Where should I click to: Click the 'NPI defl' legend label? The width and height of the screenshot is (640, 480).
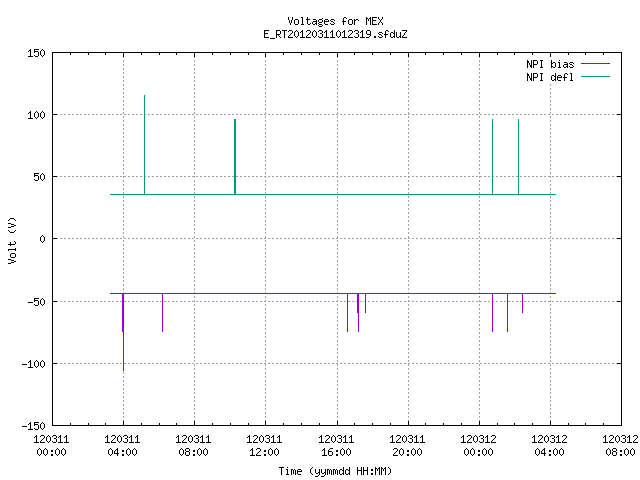pyautogui.click(x=550, y=77)
